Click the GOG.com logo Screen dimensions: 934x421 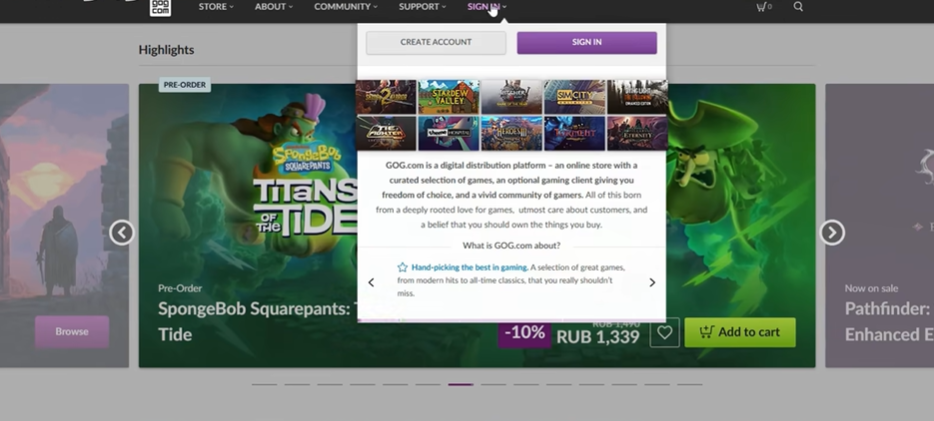coord(160,7)
